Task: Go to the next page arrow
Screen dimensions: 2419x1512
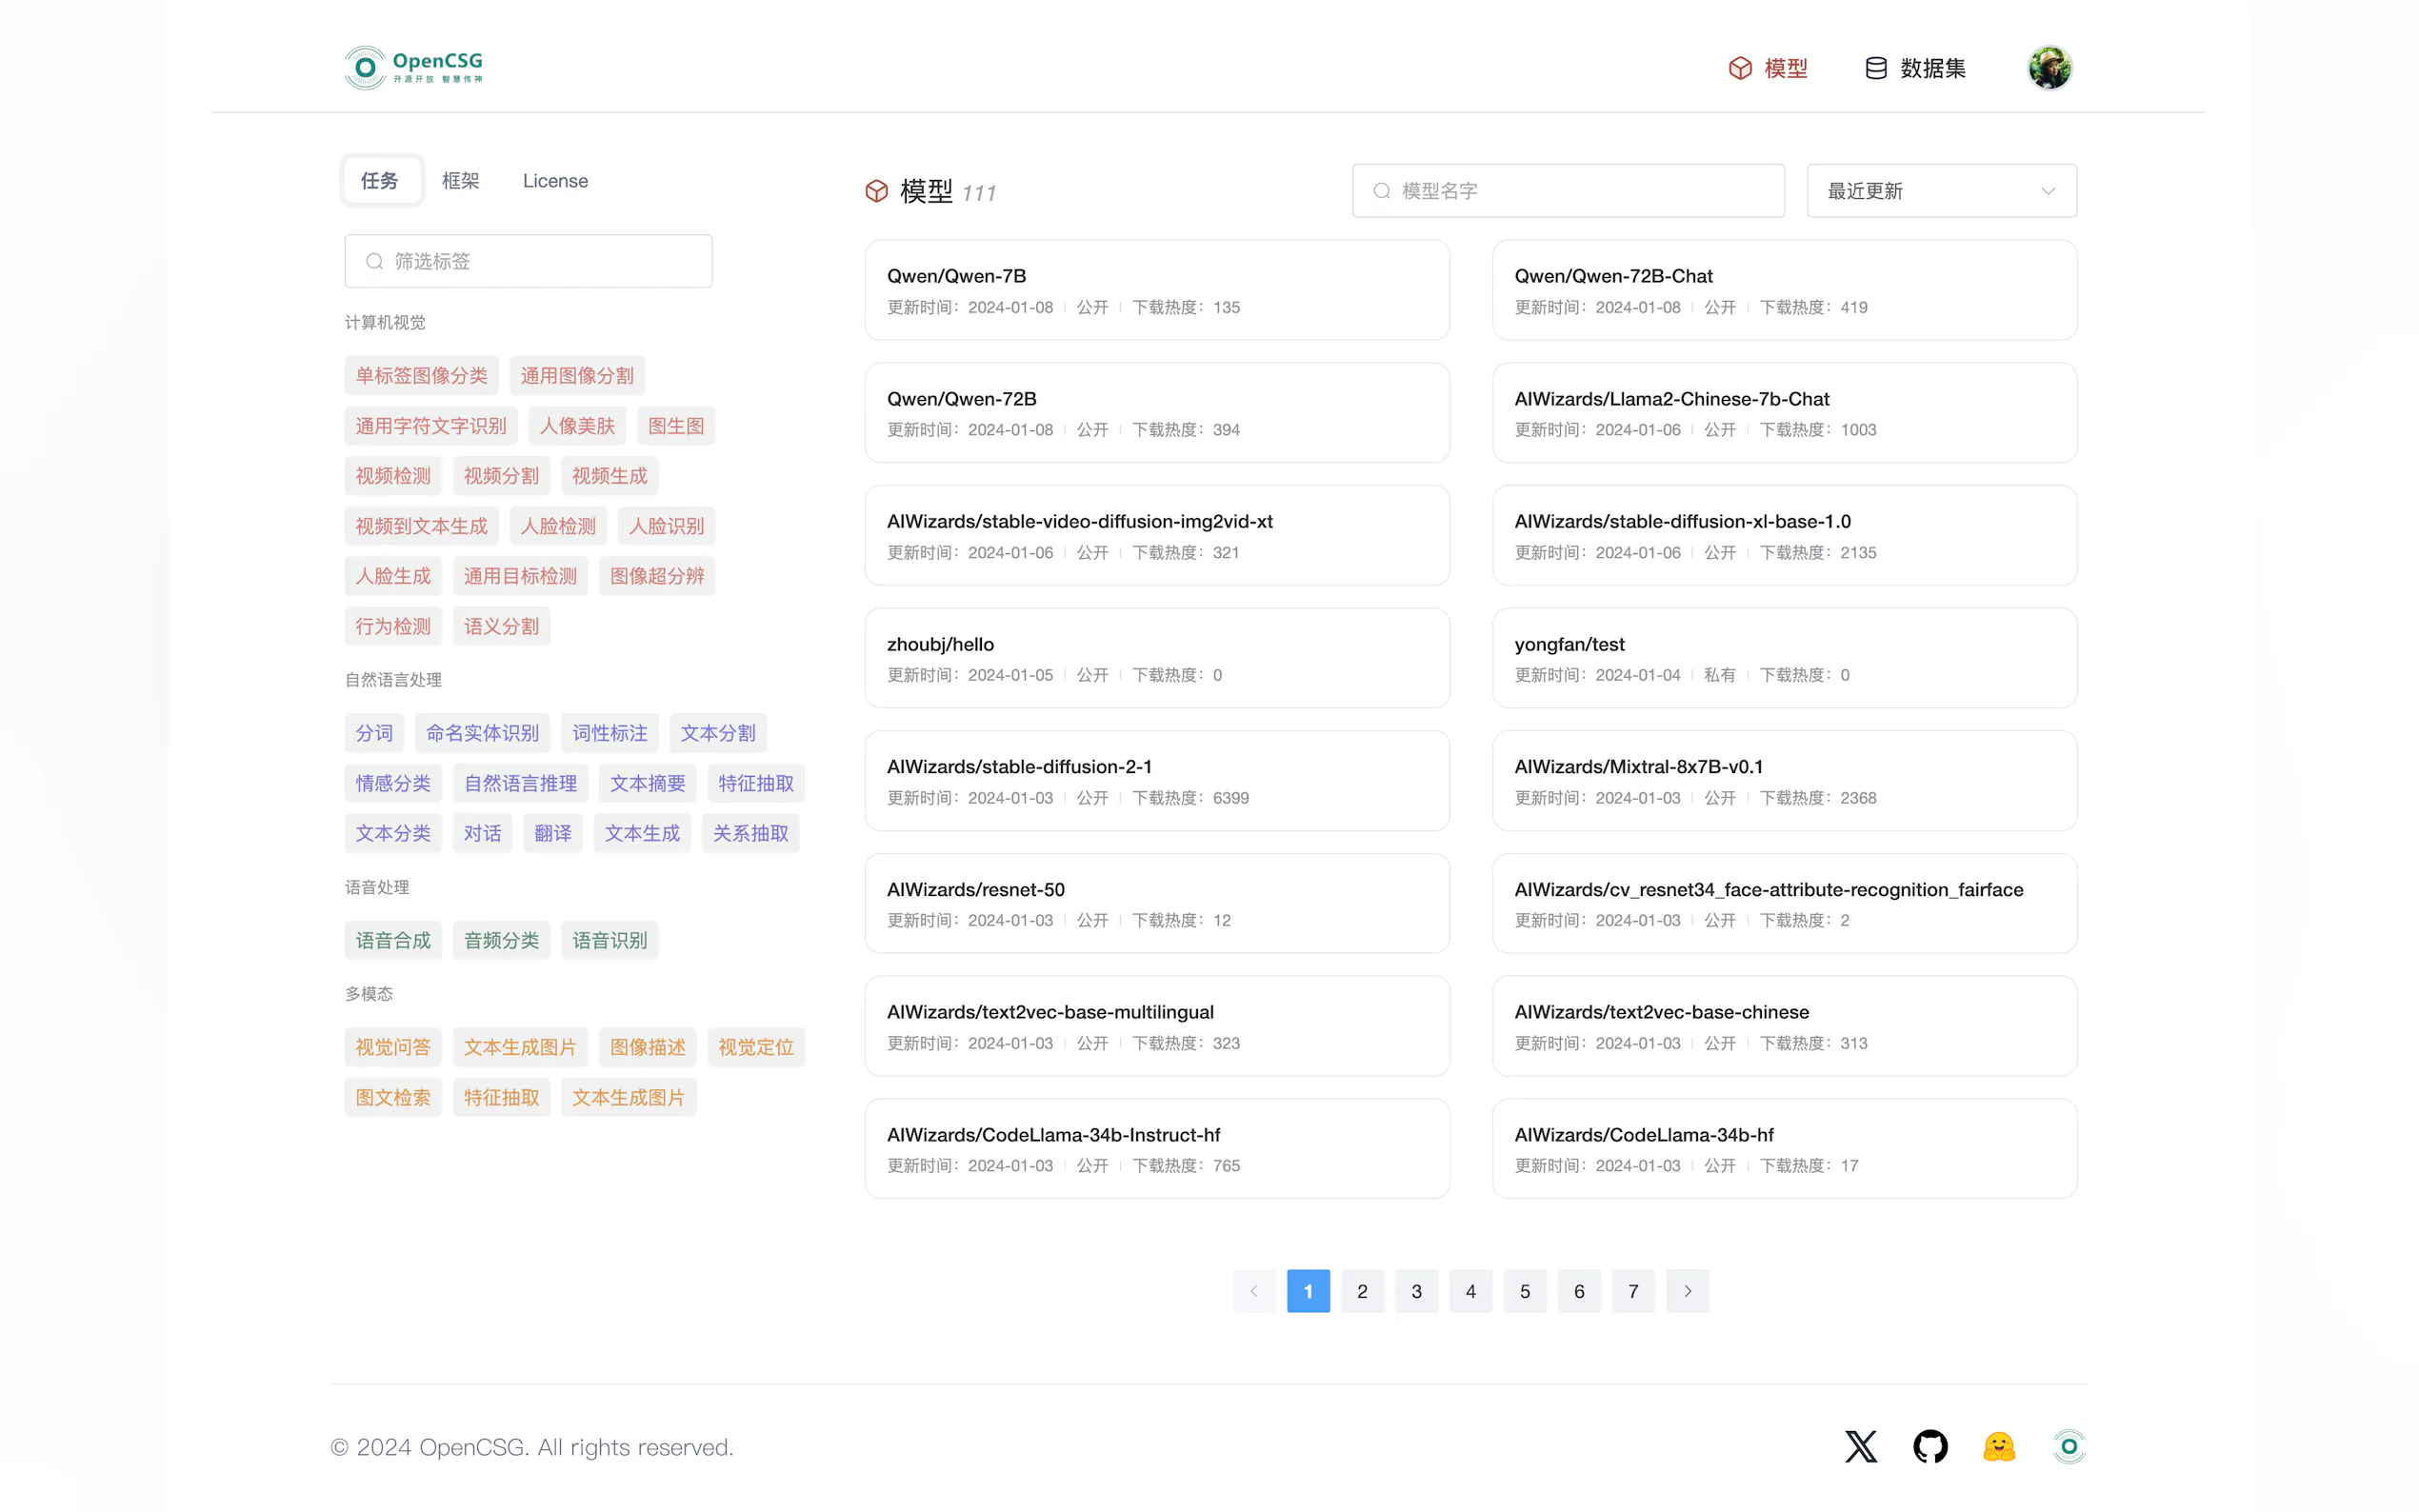Action: pos(1687,1291)
